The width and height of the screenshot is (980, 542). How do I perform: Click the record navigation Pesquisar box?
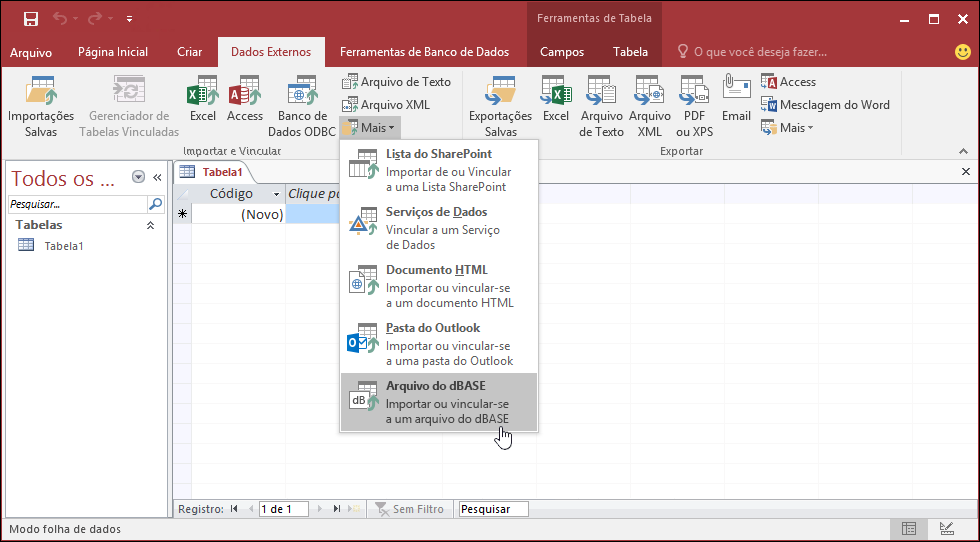[x=494, y=509]
